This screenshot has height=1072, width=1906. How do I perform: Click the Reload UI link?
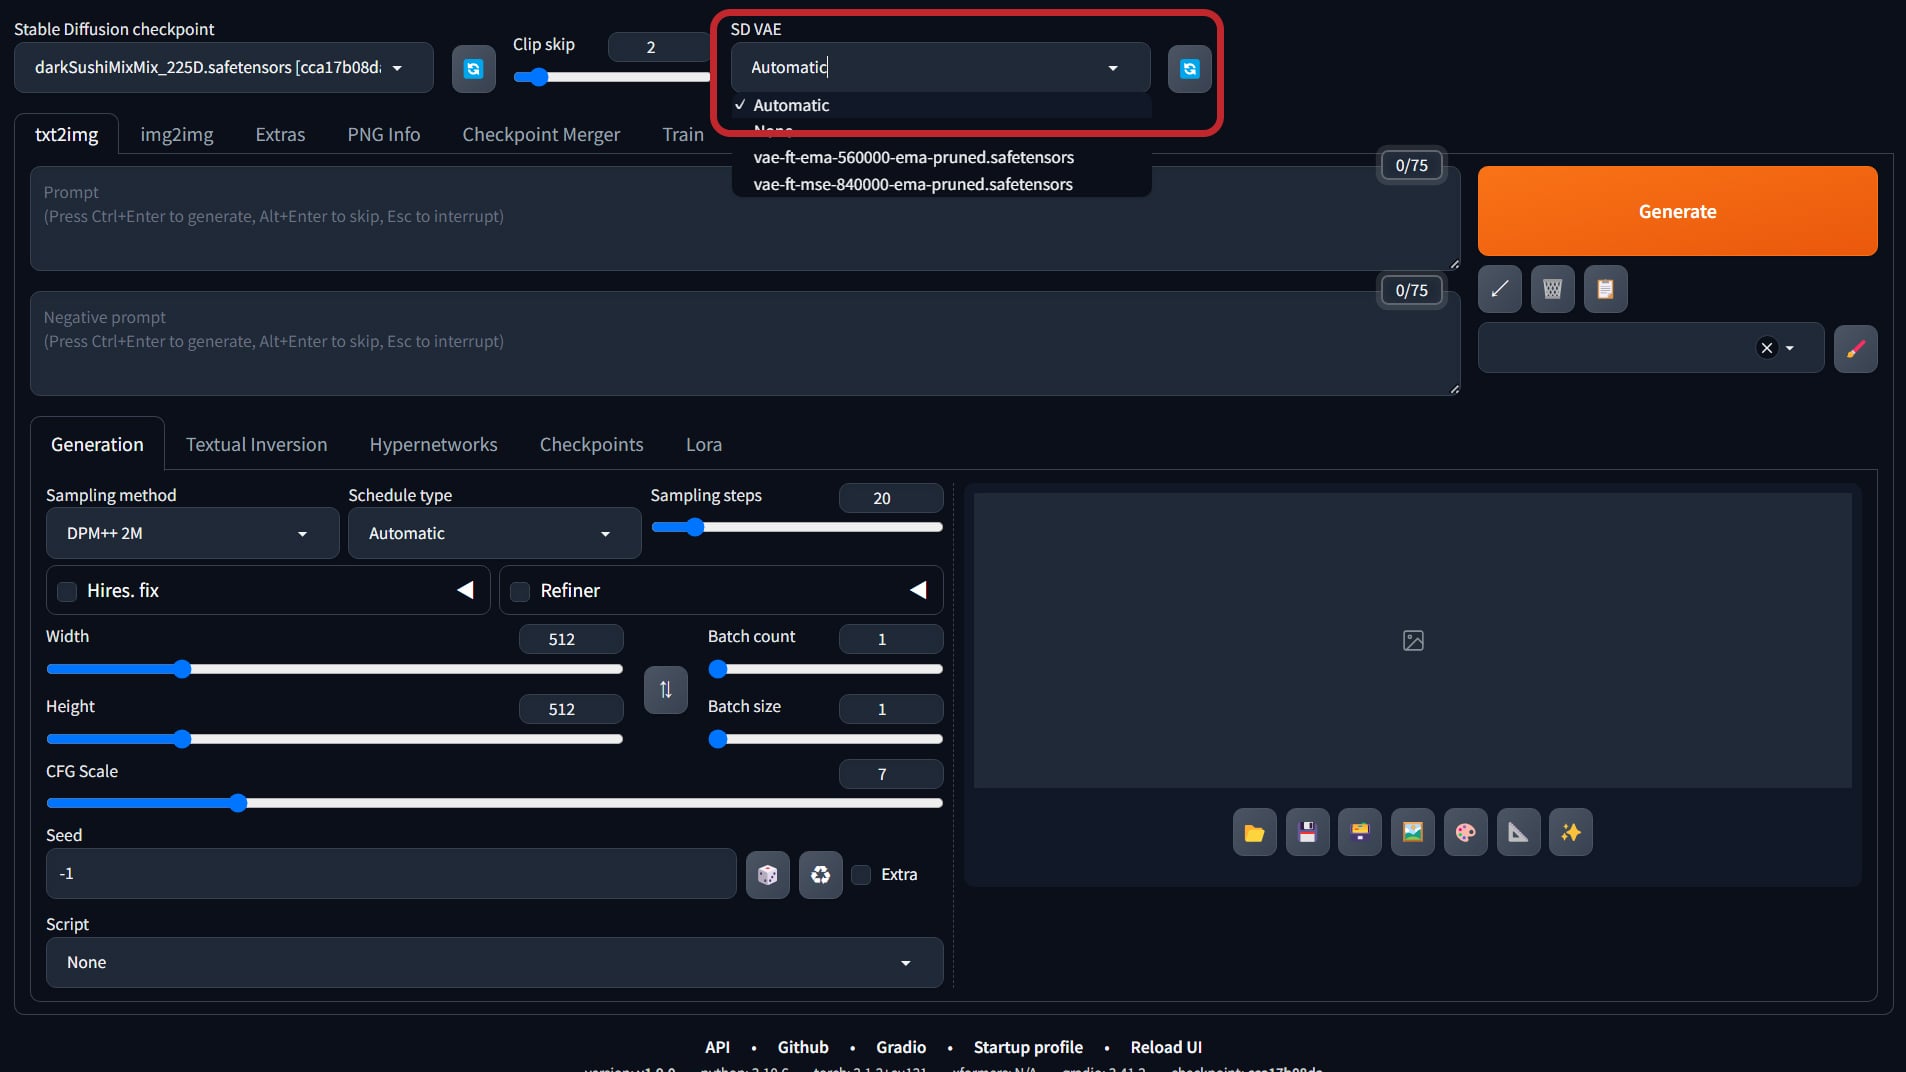[1166, 1047]
